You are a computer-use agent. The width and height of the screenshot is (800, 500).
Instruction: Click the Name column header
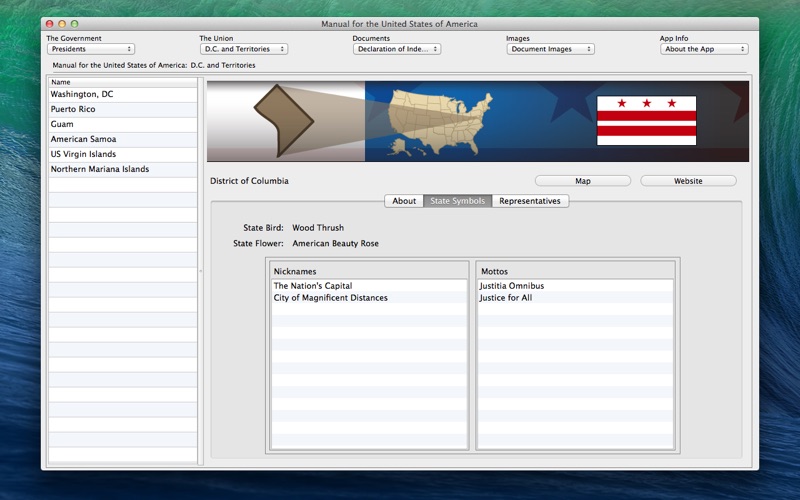123,82
